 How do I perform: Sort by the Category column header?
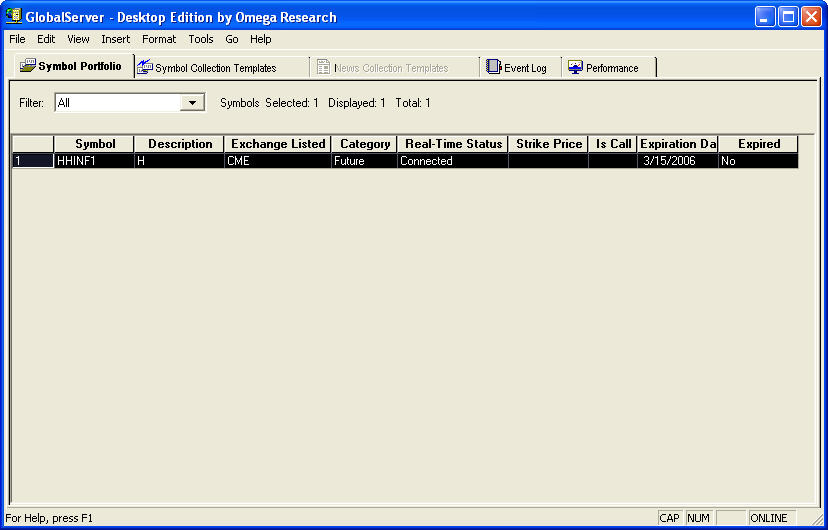point(364,144)
